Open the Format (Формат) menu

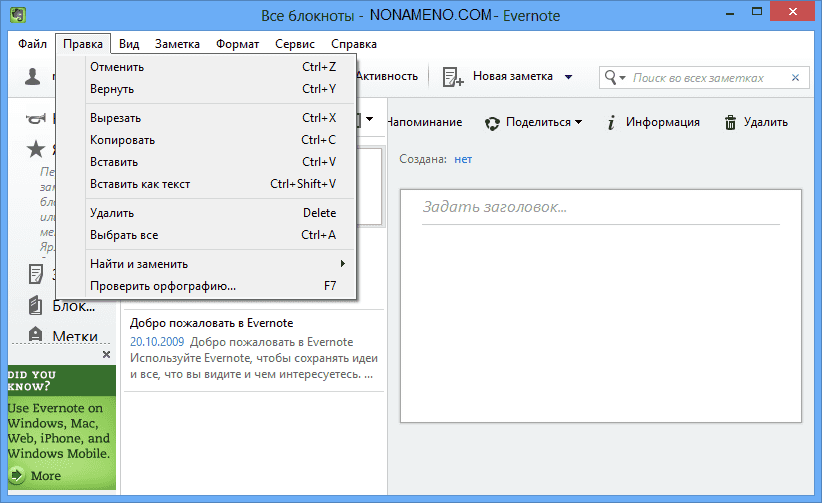[x=237, y=44]
